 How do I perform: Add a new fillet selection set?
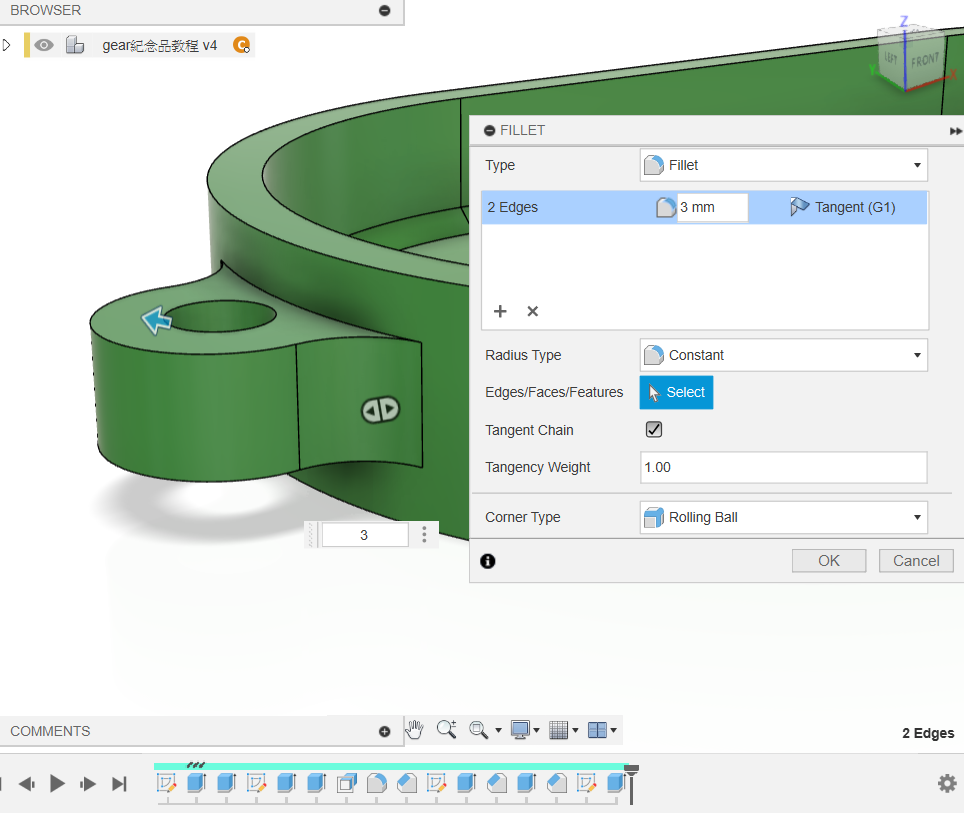click(500, 311)
